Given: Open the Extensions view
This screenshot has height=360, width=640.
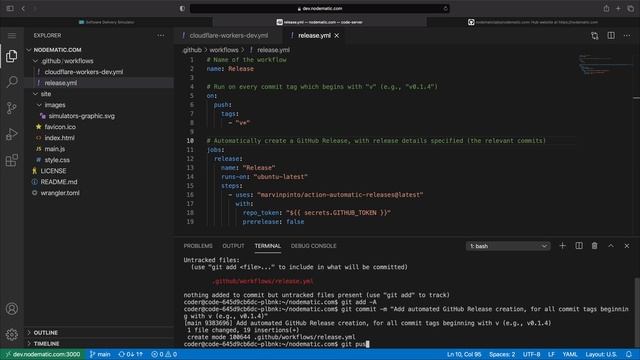Looking at the screenshot, I should tap(12, 160).
